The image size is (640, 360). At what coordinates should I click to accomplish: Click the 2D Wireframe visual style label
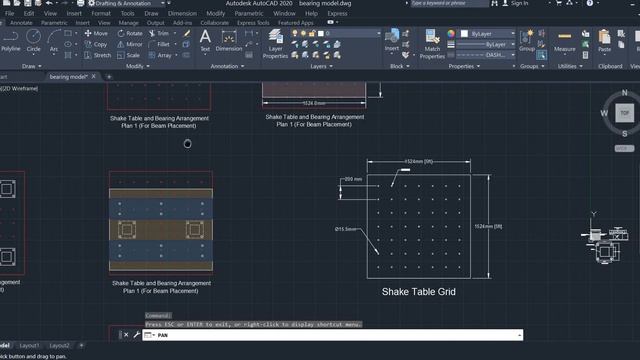[20, 88]
